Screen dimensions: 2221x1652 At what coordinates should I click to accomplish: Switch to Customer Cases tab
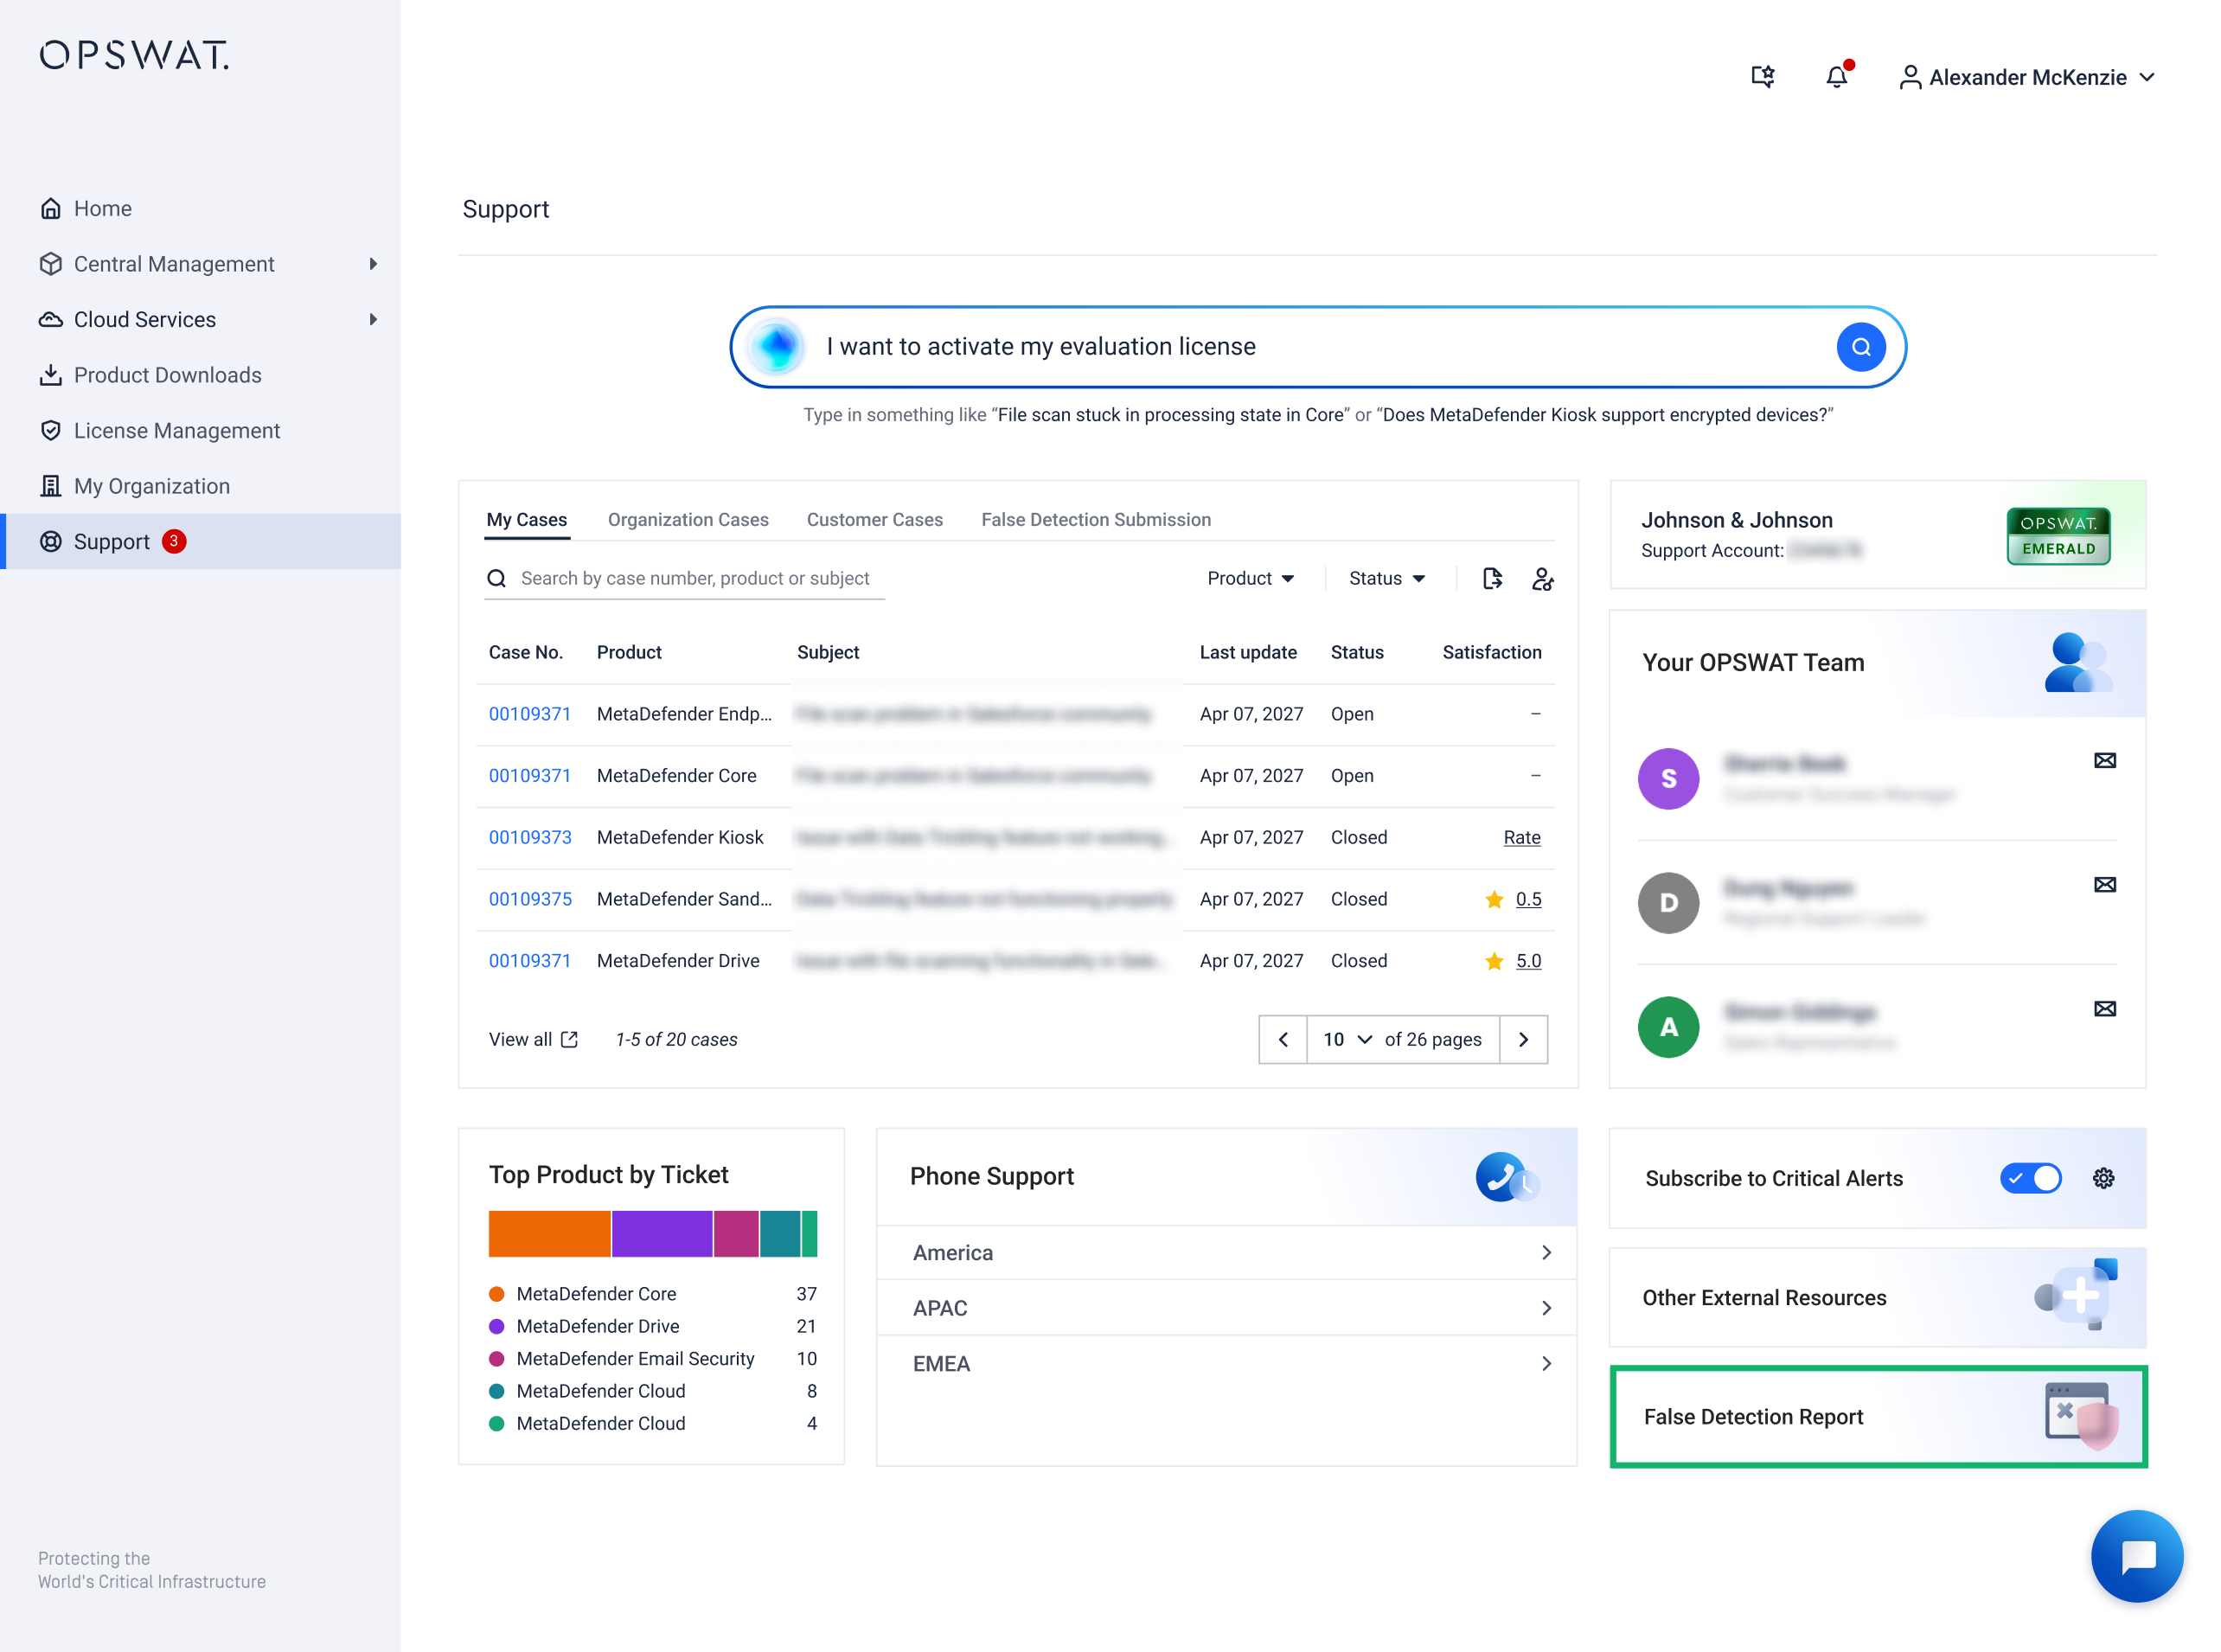(875, 520)
